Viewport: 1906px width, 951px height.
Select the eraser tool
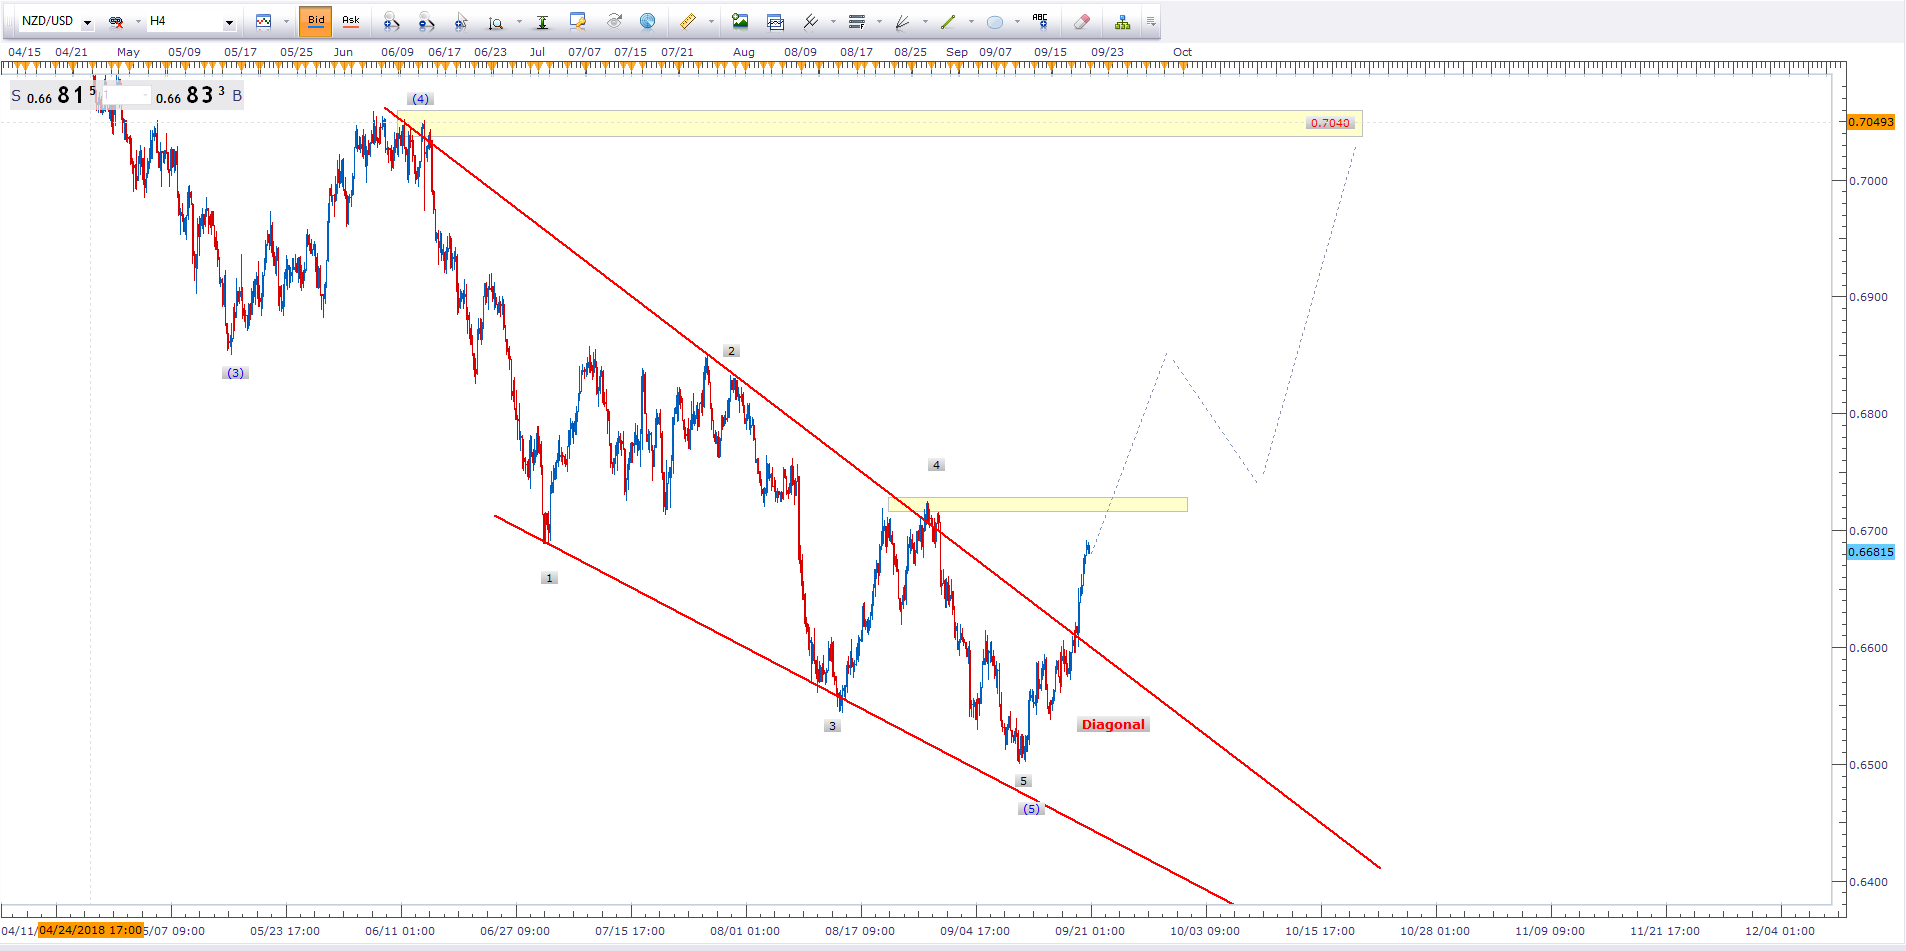(1081, 21)
